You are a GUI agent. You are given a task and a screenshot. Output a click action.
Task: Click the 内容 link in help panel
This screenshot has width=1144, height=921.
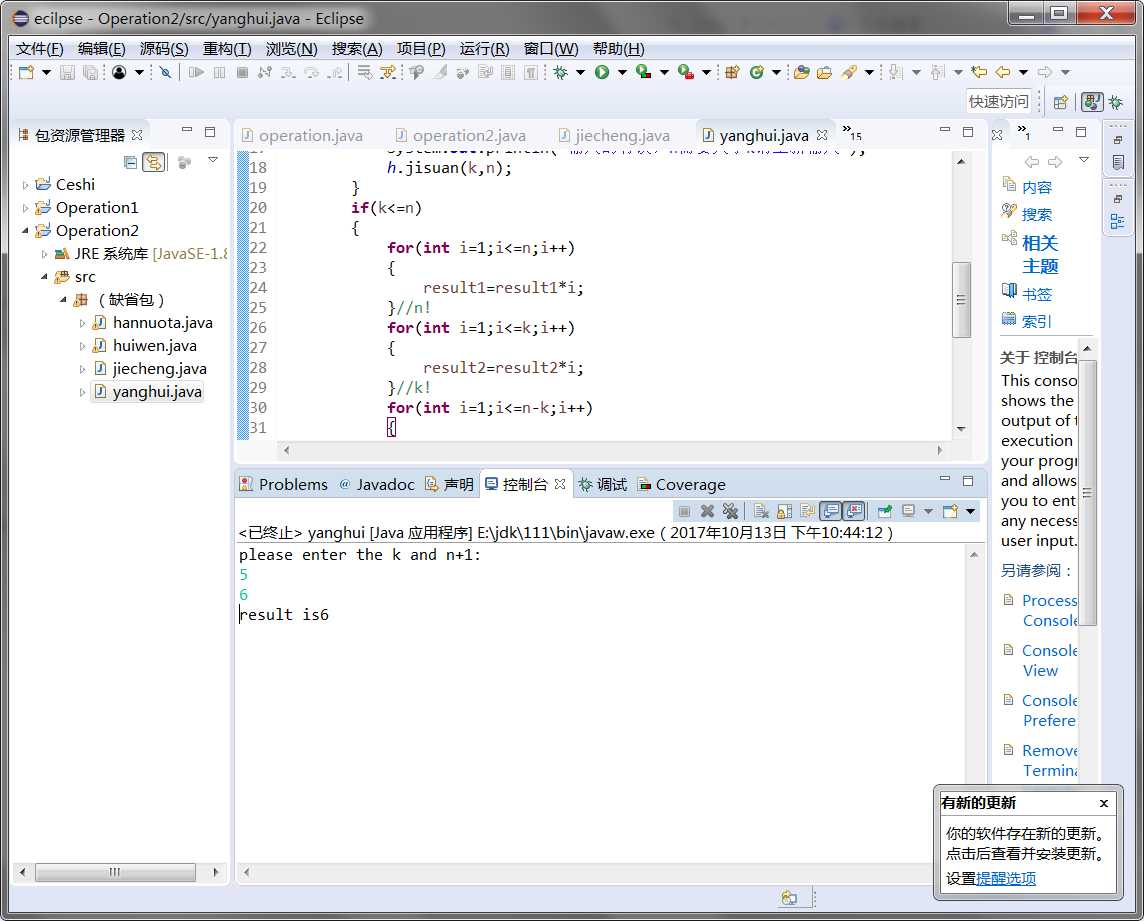coord(1036,188)
